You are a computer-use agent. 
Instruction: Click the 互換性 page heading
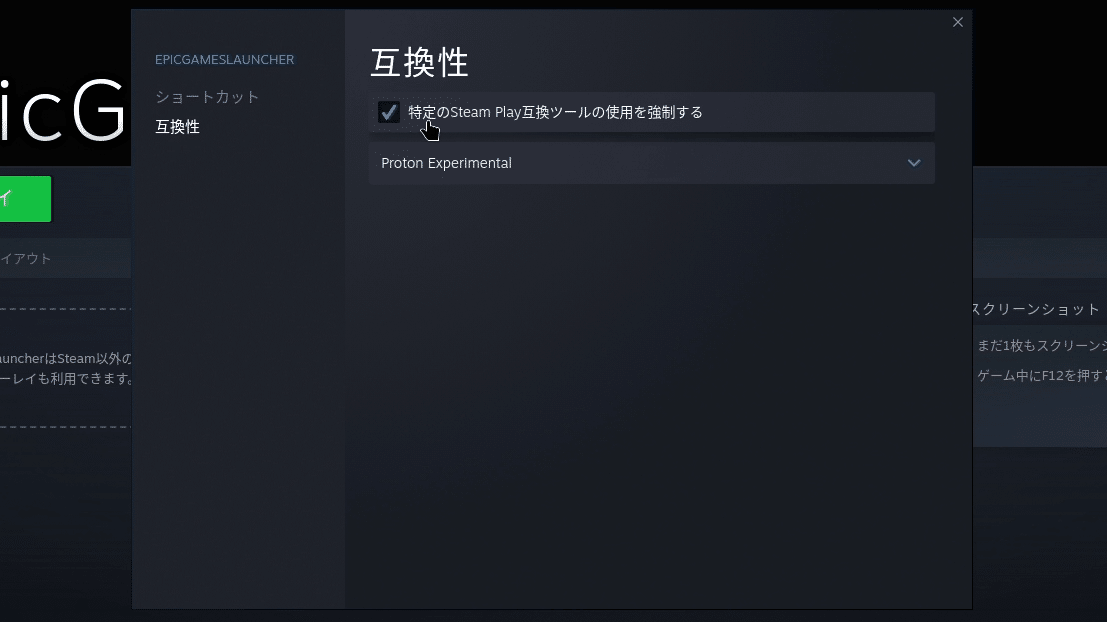(x=419, y=63)
